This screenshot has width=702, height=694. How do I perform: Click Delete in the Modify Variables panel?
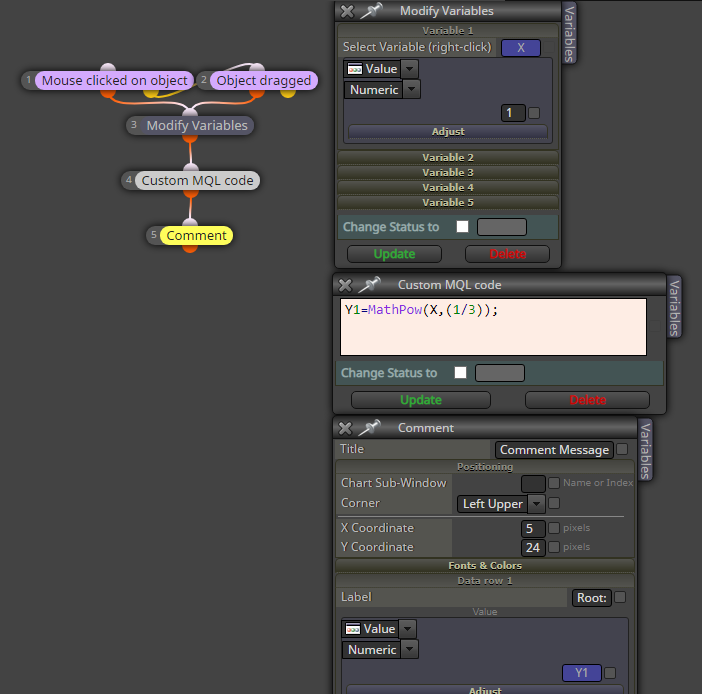[507, 254]
